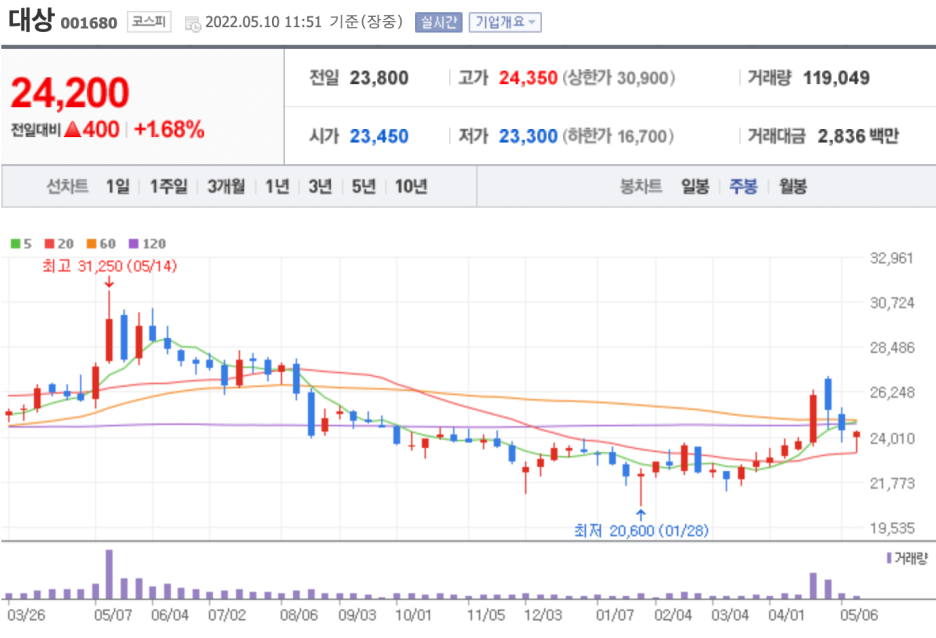Screen dimensions: 936x638
Task: Open the 기업개요 dropdown
Action: (505, 22)
